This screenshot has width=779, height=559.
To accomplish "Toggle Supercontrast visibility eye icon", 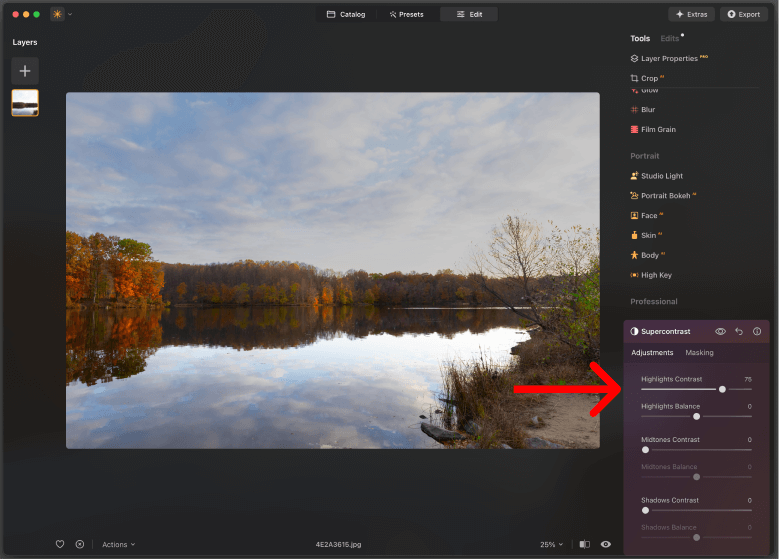I will (720, 331).
